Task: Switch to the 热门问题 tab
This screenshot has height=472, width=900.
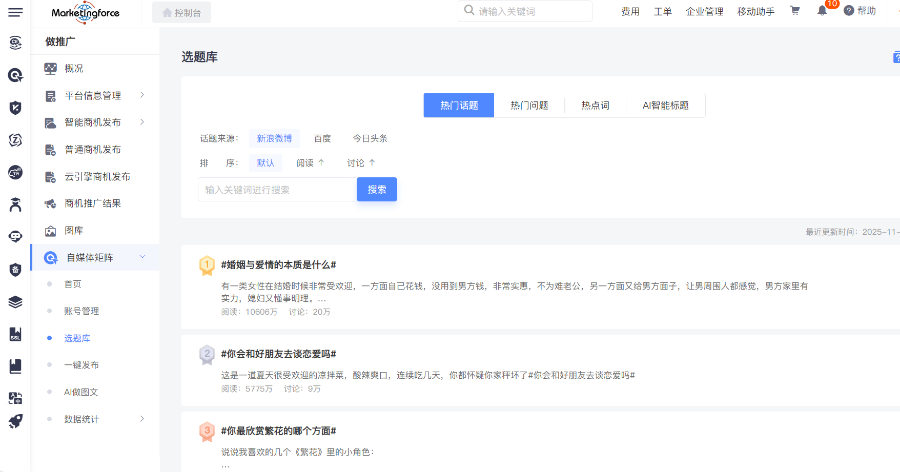Action: click(x=529, y=105)
